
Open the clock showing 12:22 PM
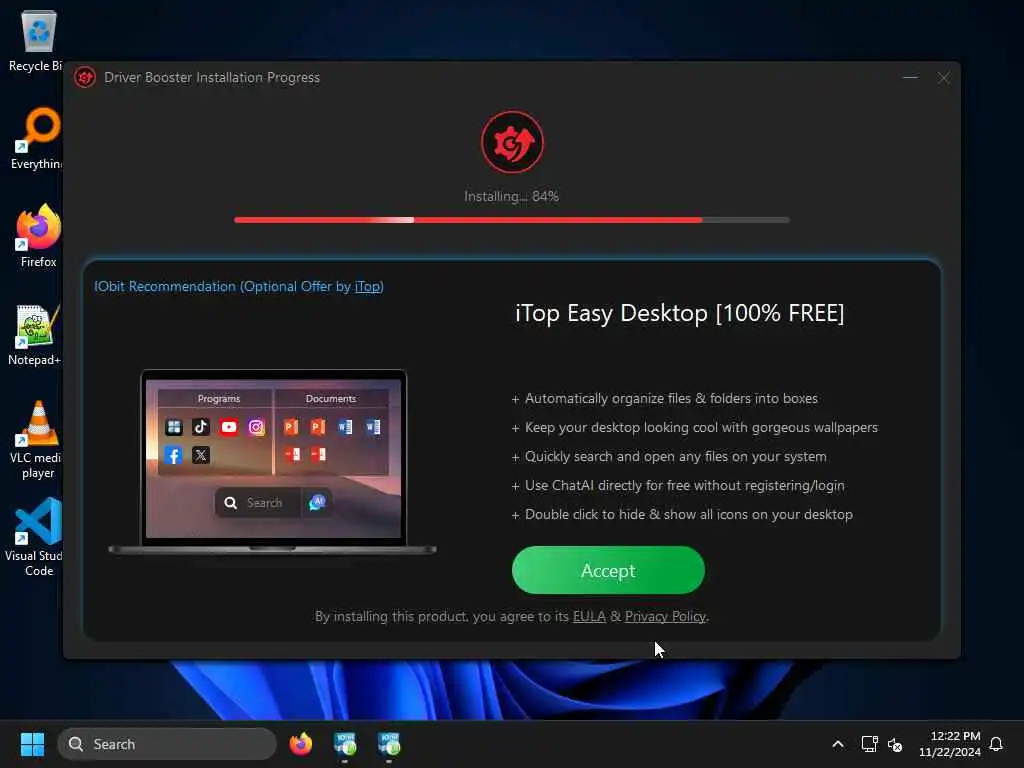950,744
